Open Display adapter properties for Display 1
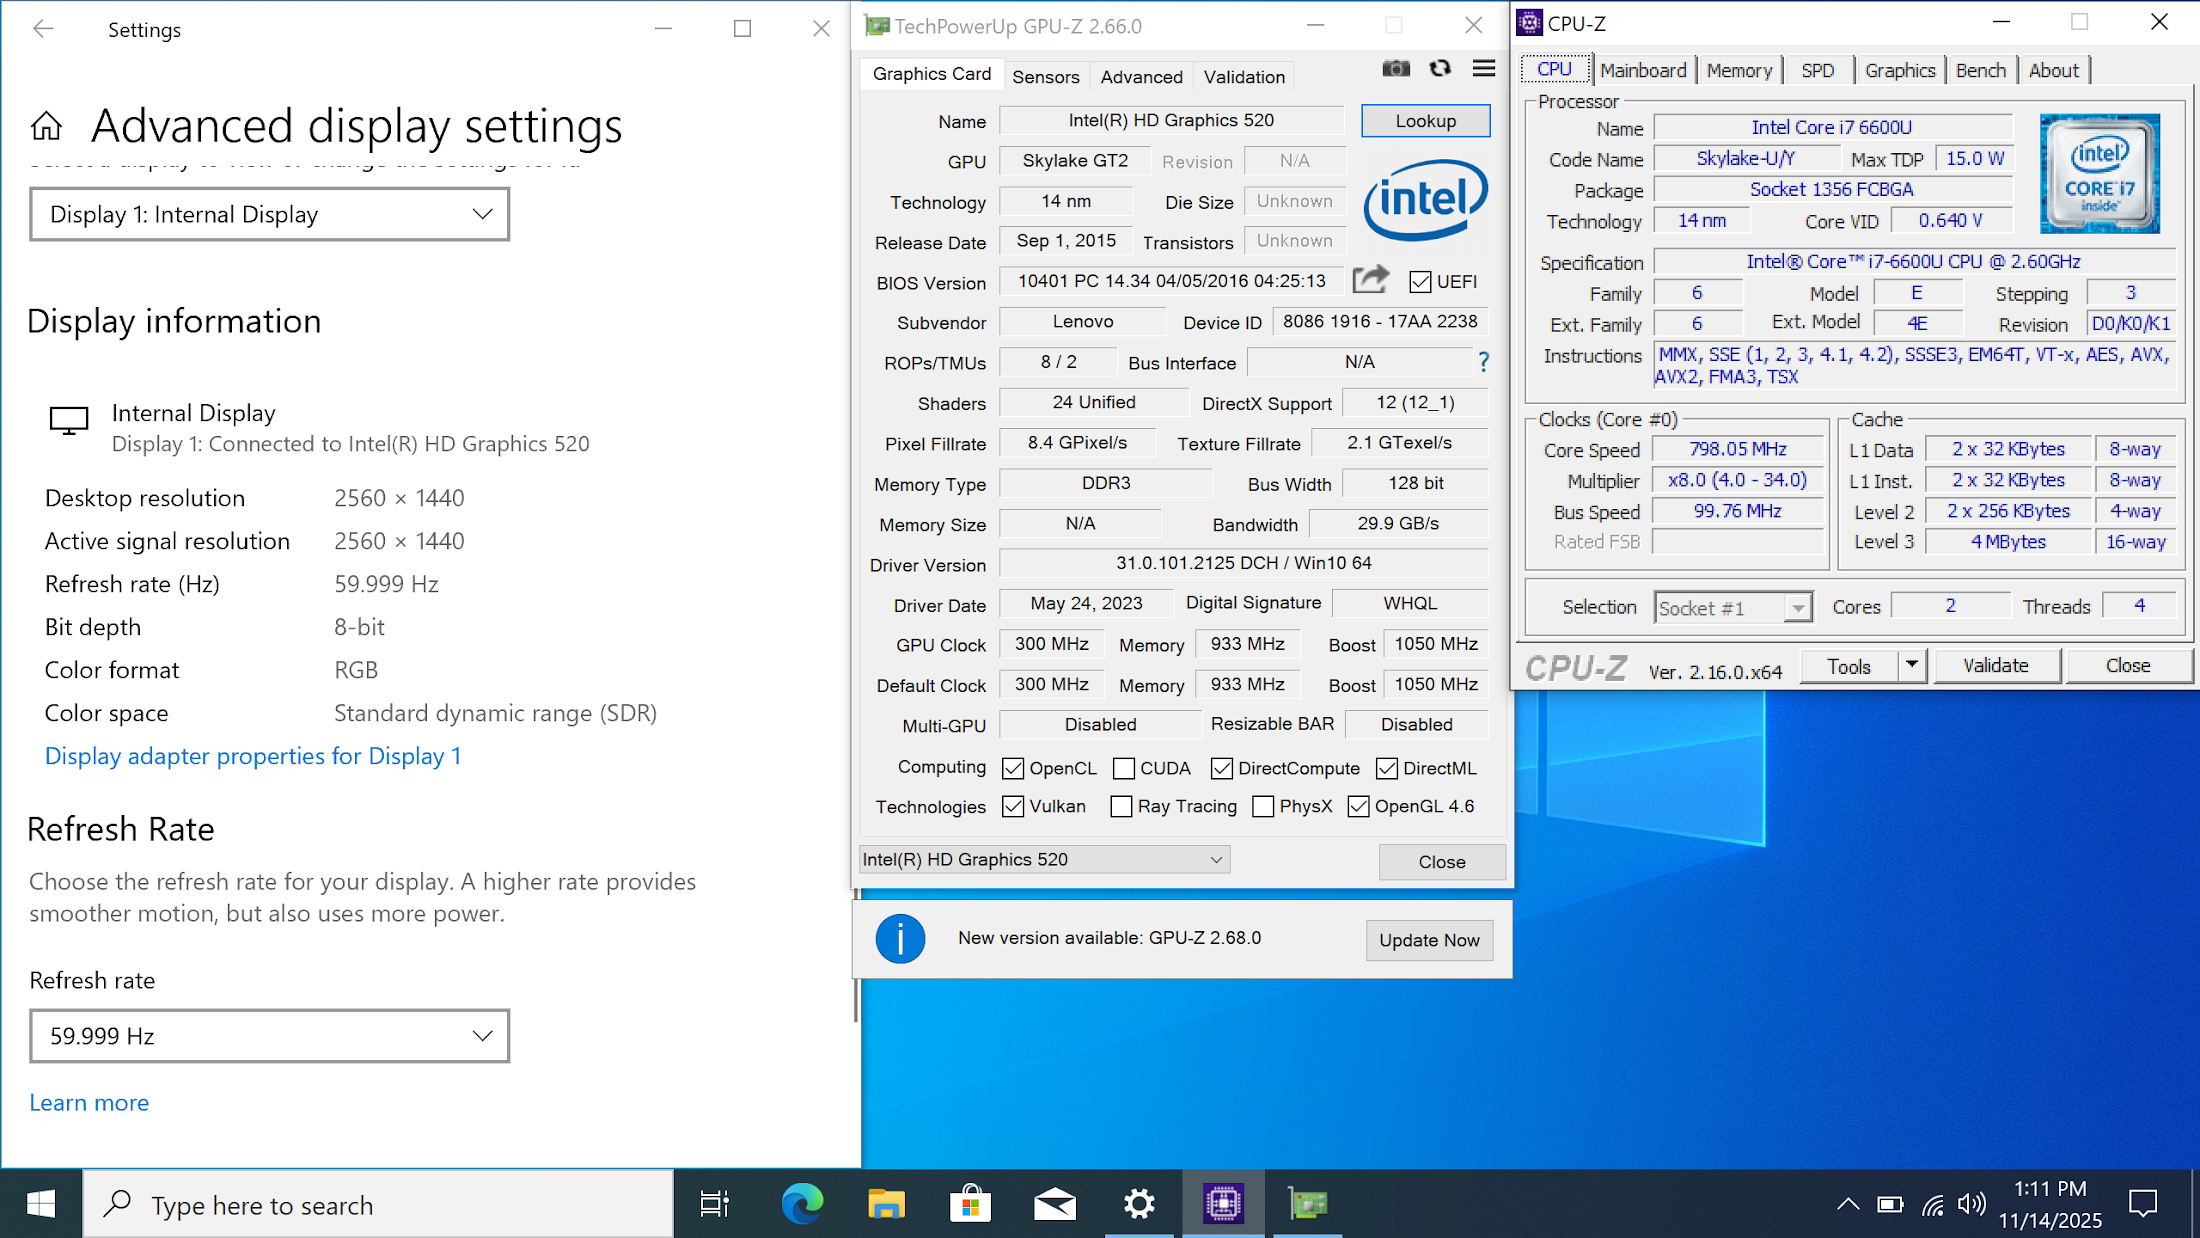 [x=253, y=756]
